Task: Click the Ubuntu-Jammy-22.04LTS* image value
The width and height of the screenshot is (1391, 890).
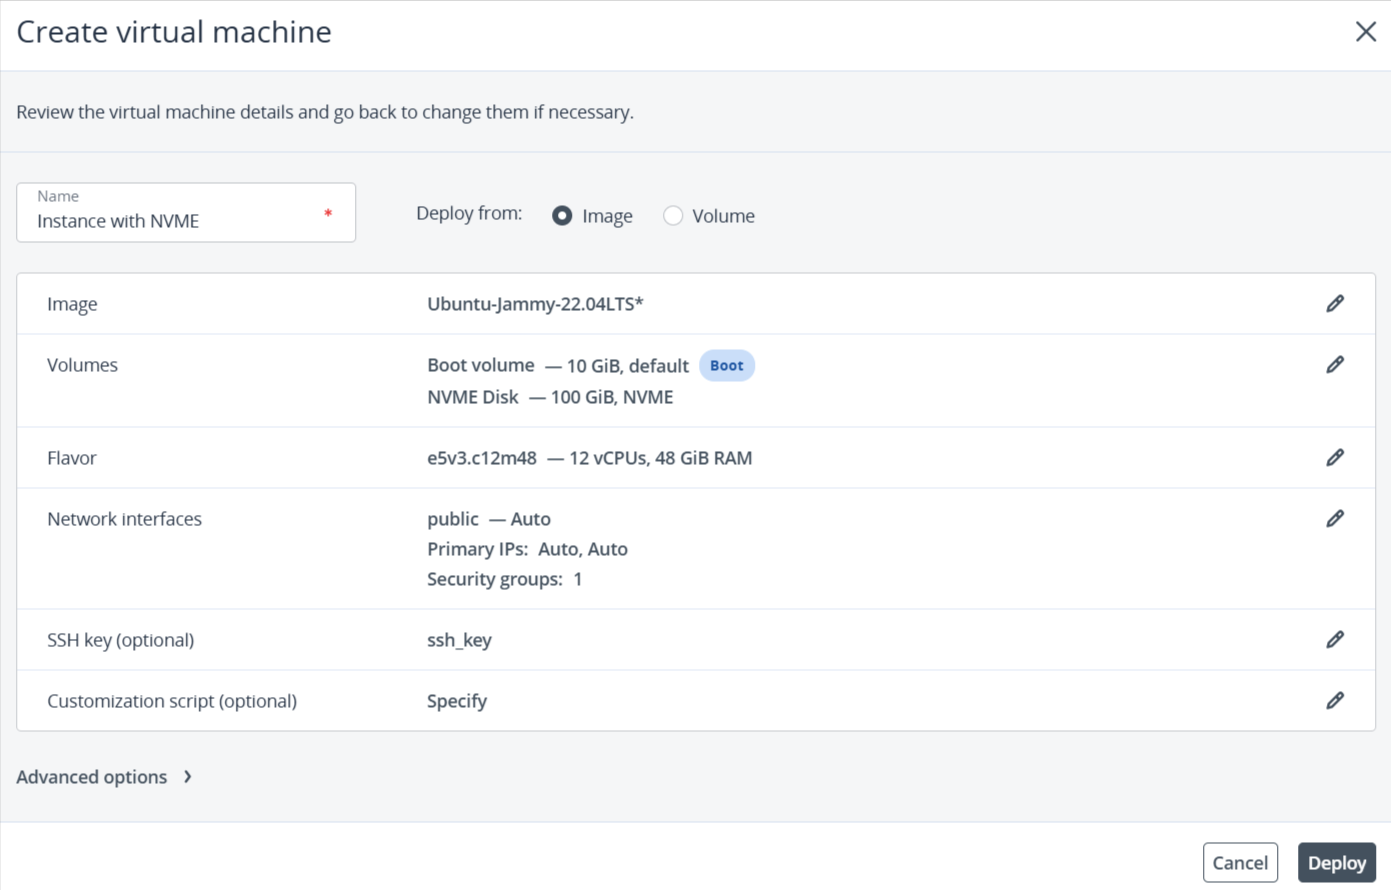Action: [535, 304]
